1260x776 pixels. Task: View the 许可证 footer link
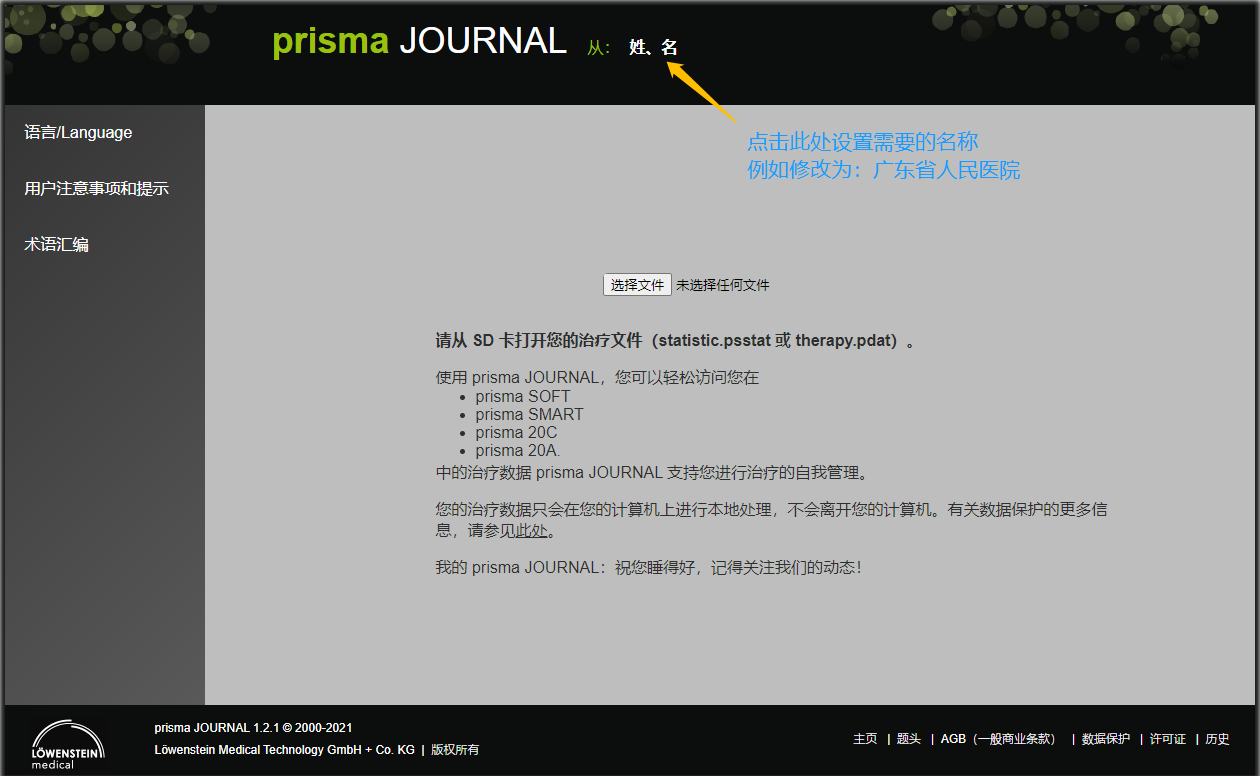1167,739
